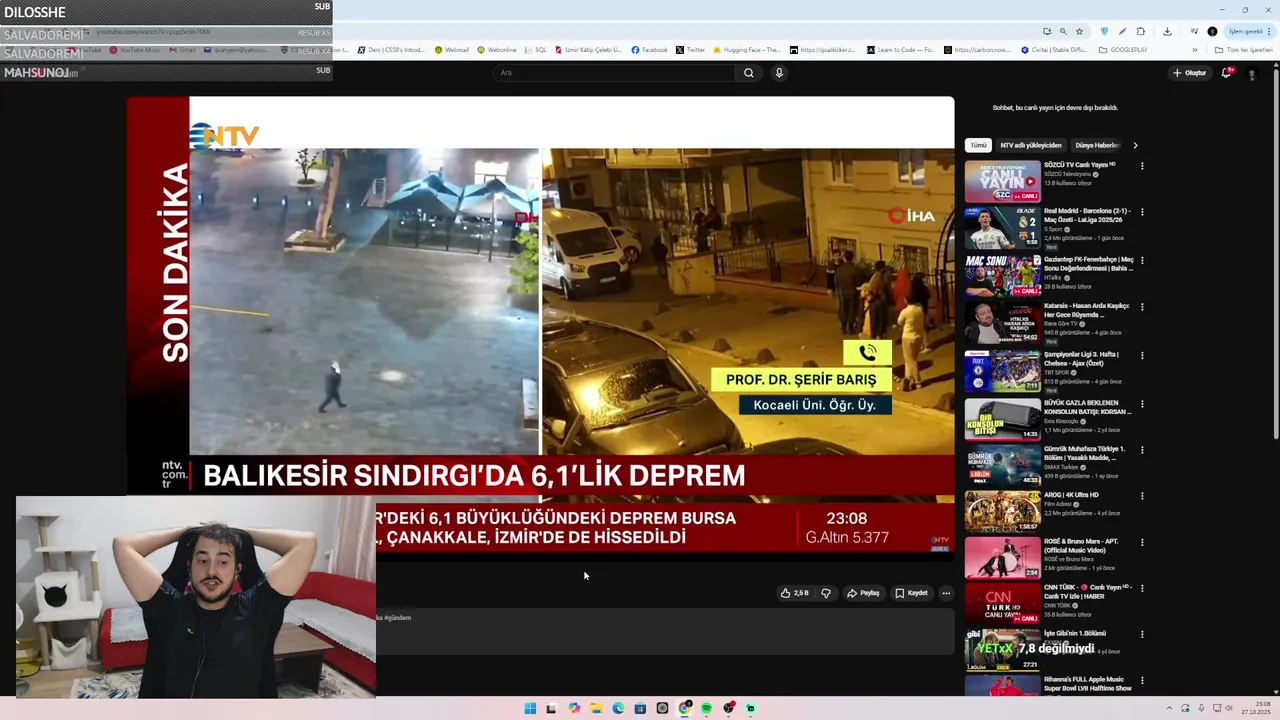Click the taskbar microphone icon

[x=1201, y=708]
